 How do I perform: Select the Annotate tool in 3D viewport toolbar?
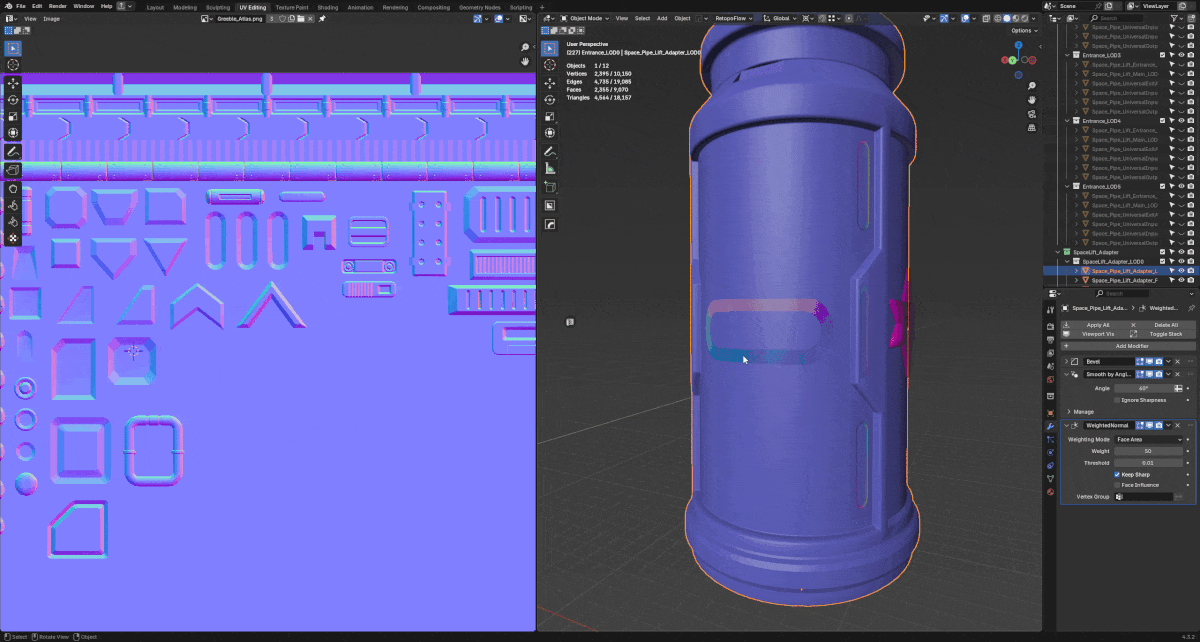pyautogui.click(x=550, y=152)
